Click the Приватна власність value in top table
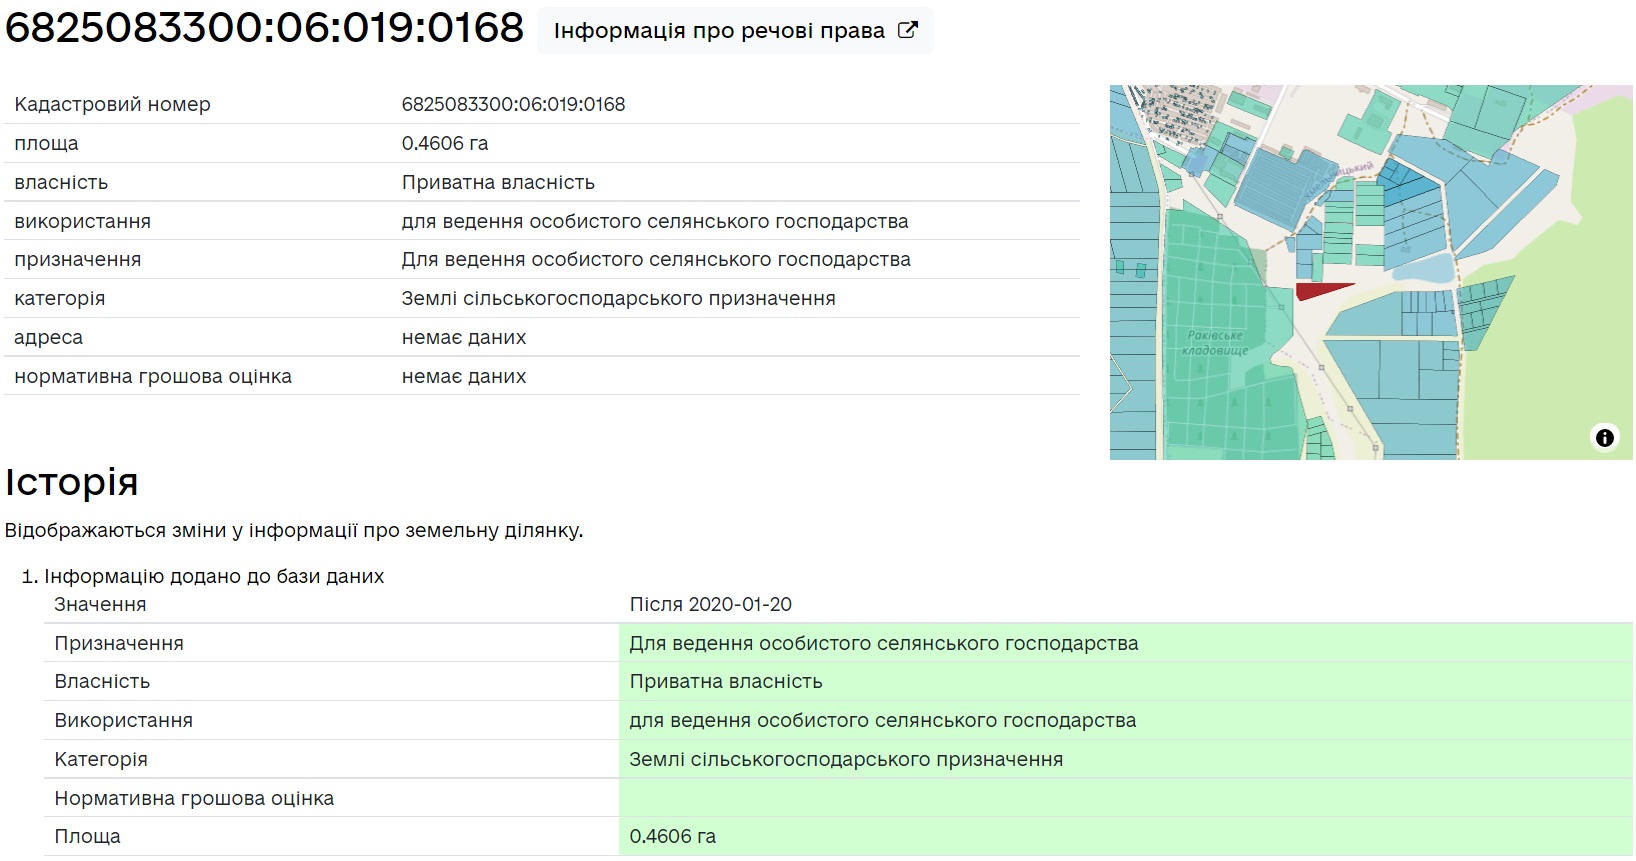The height and width of the screenshot is (861, 1636). 498,182
